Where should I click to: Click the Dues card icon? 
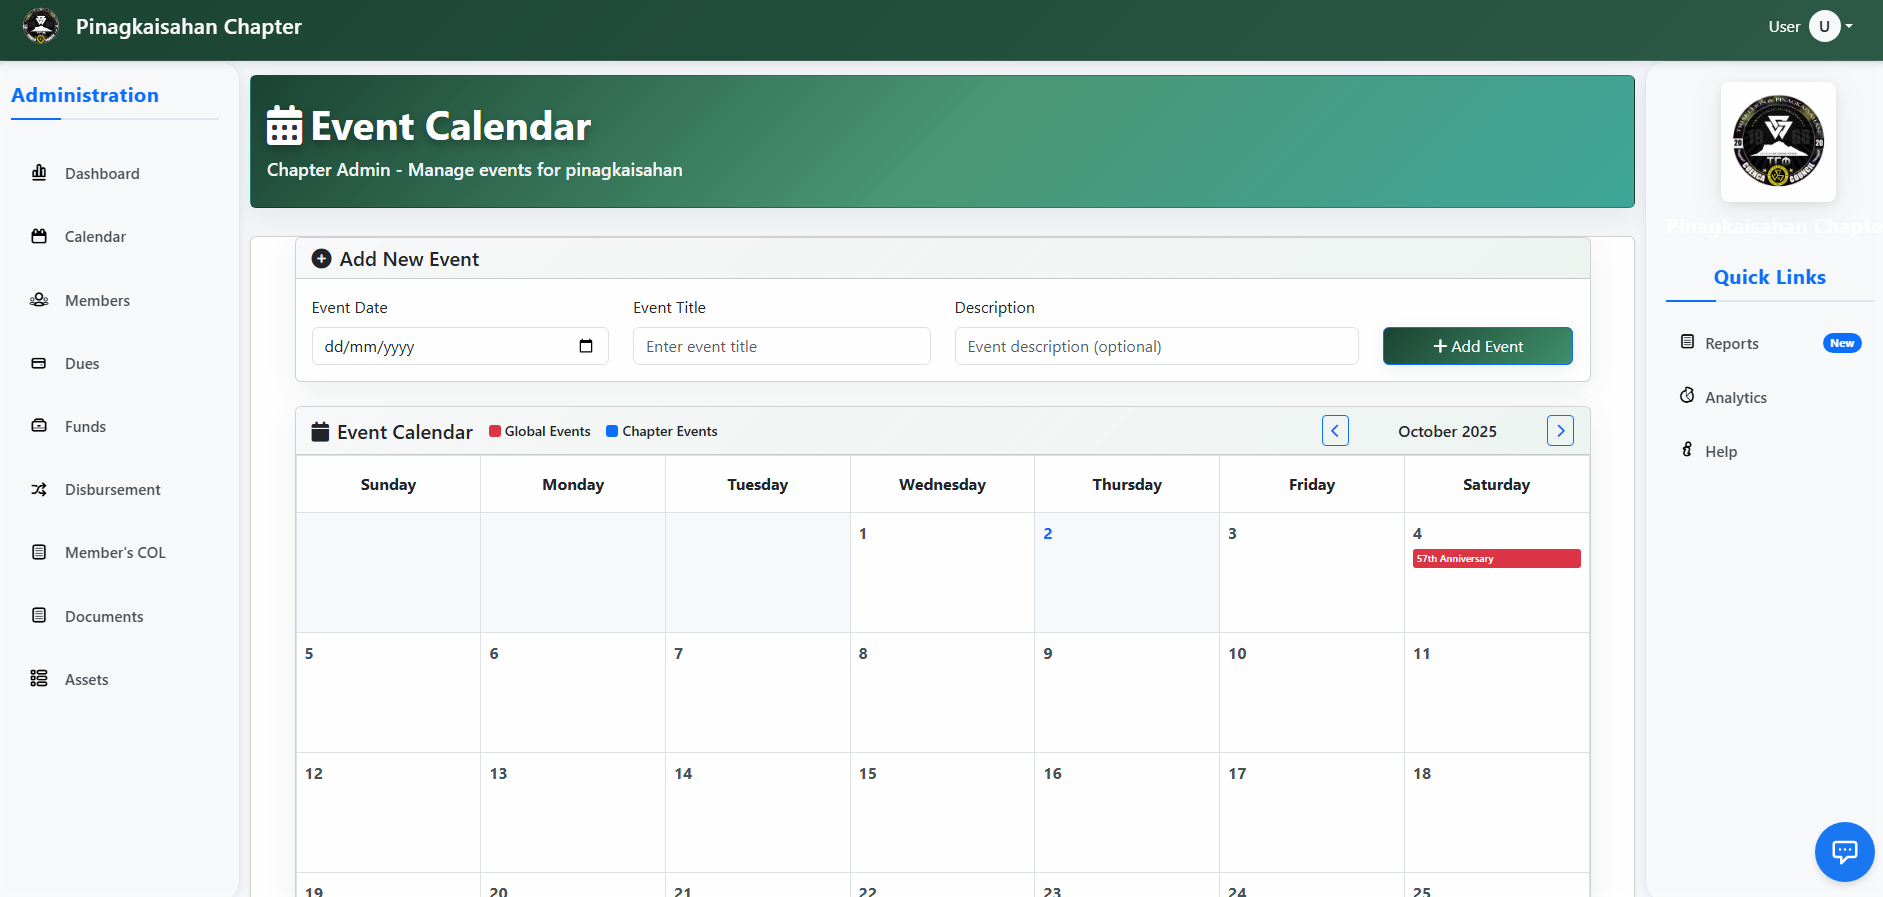coord(39,363)
